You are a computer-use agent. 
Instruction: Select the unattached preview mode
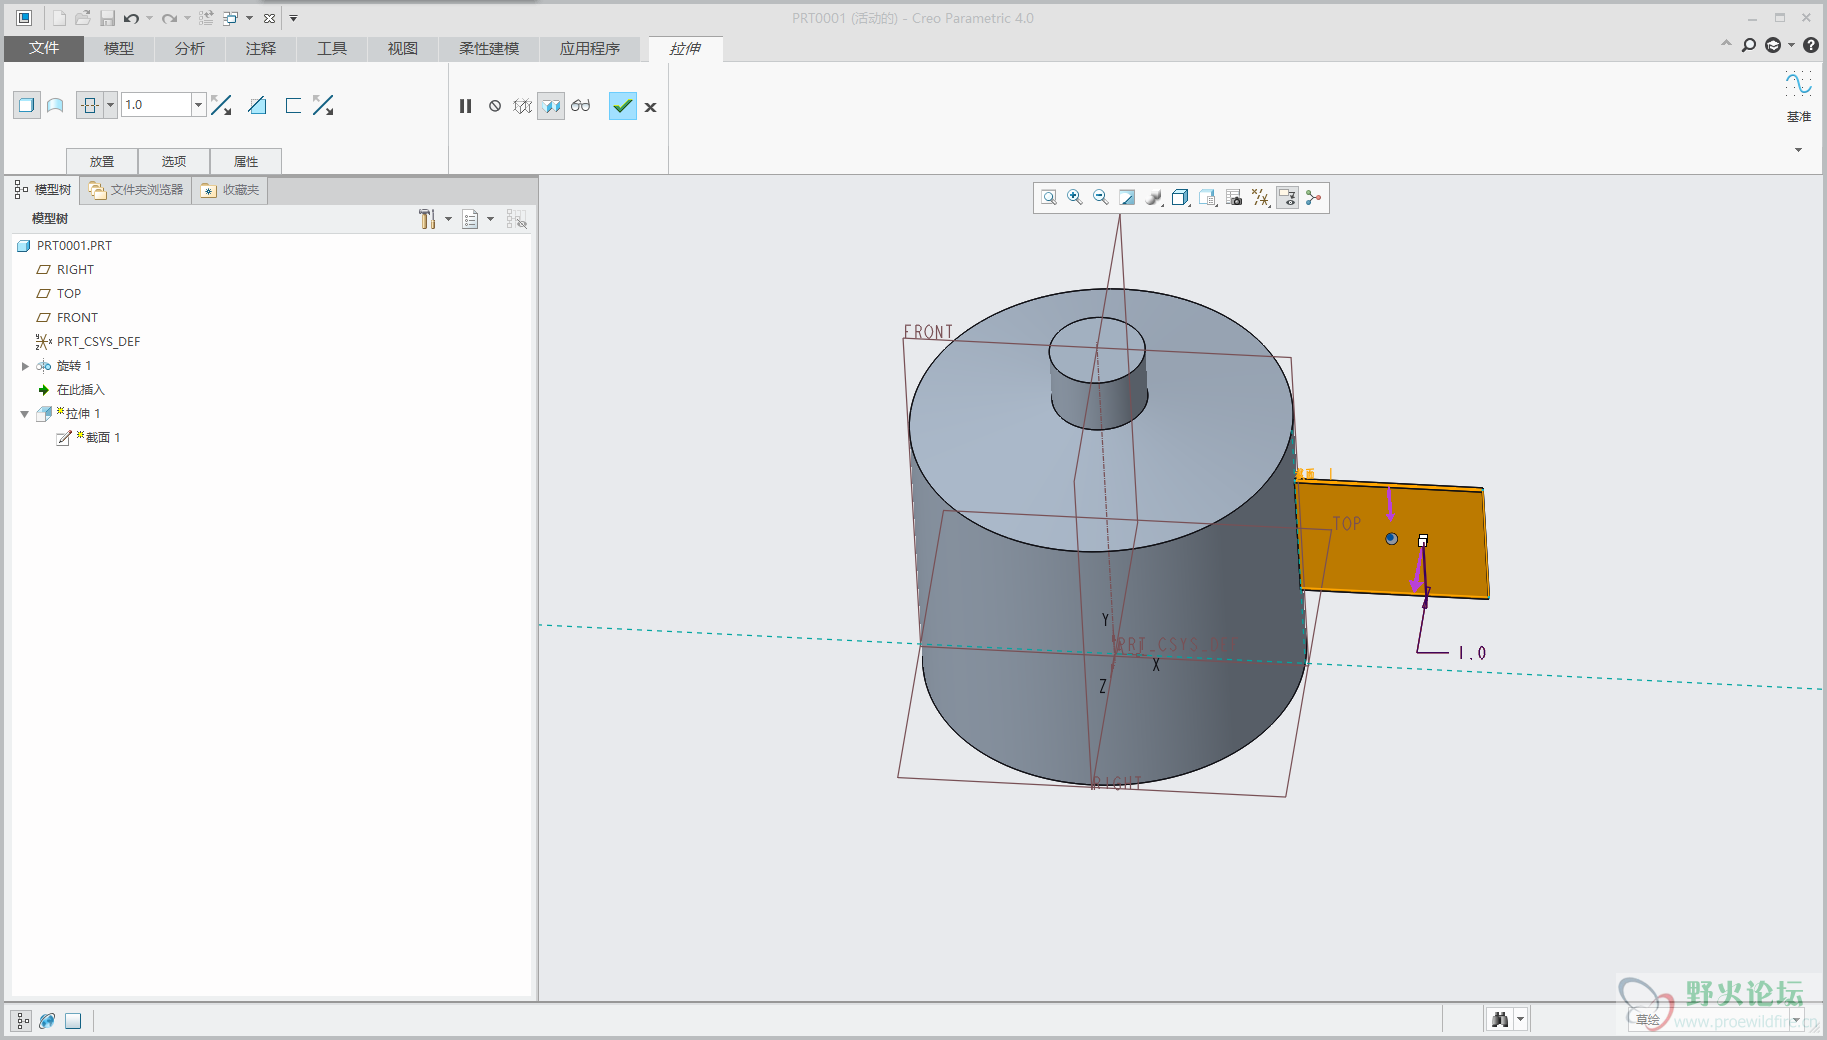point(523,106)
